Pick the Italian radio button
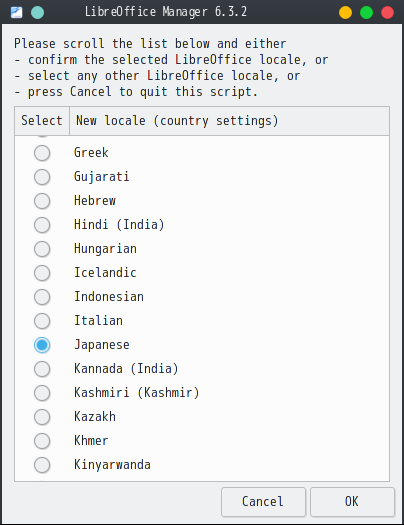Screen dimensions: 404x525 [x=42, y=321]
